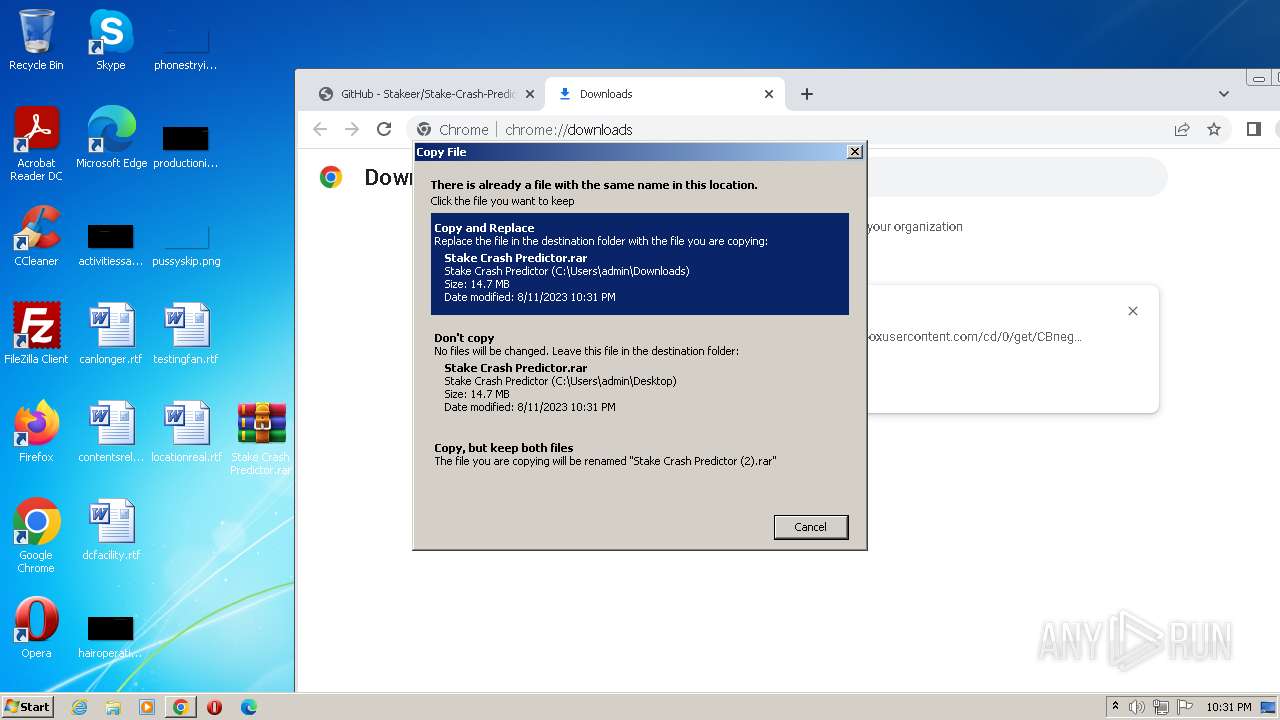Click the Opera taskbar icon
The width and height of the screenshot is (1280, 720).
point(214,707)
